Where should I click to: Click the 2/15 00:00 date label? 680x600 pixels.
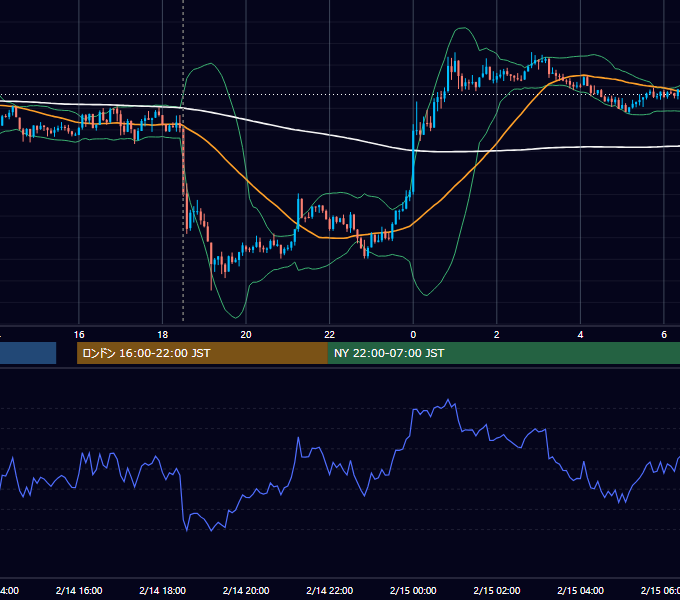pos(413,590)
